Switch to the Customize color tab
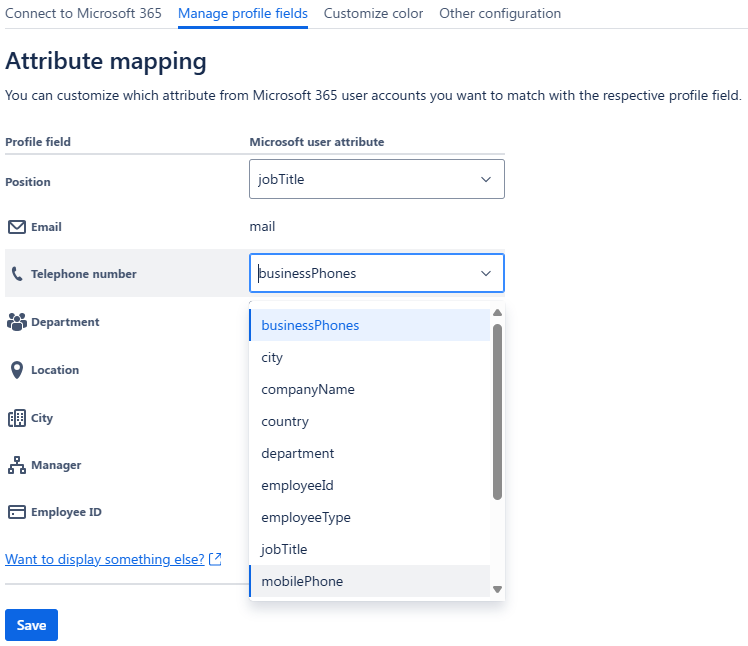 (x=373, y=14)
